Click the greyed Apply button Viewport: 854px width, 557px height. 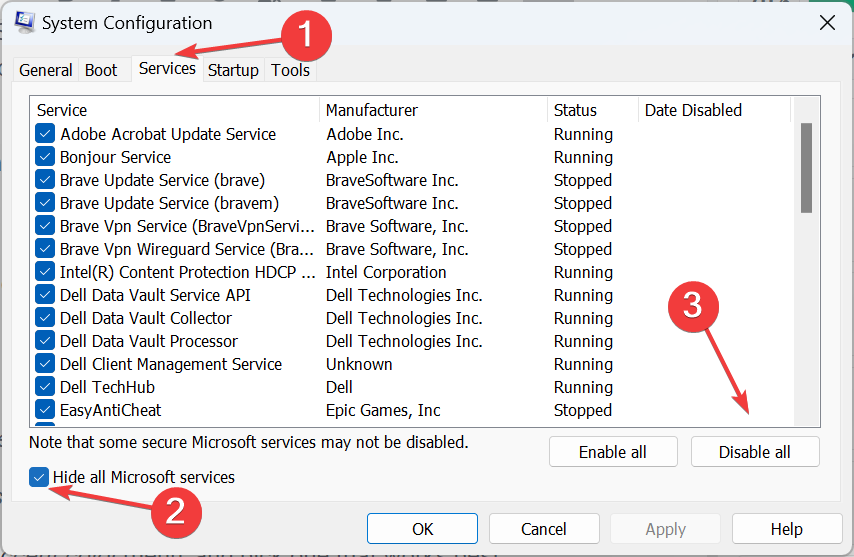[666, 529]
